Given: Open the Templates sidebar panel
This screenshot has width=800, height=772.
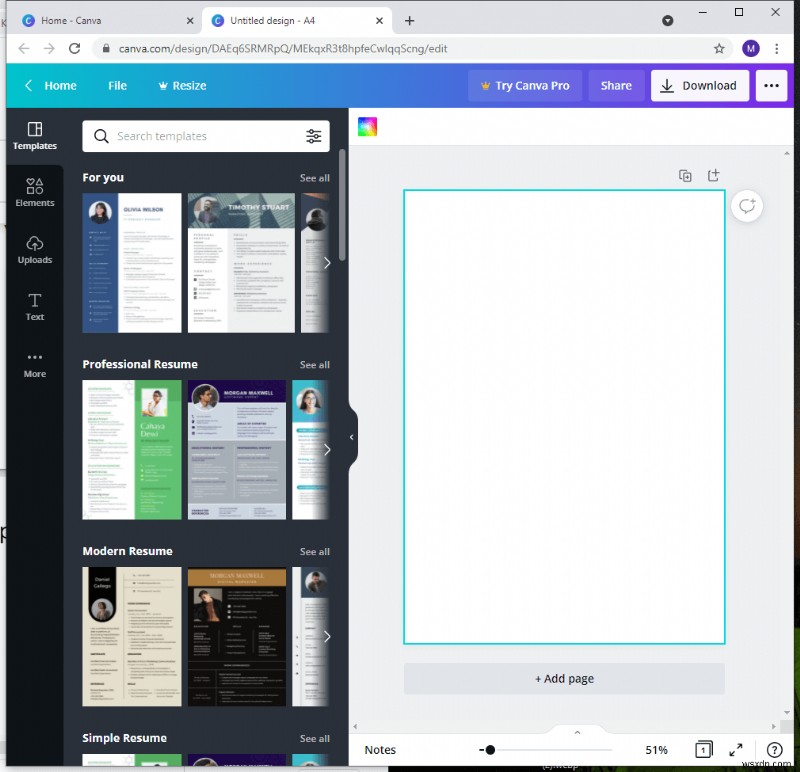Looking at the screenshot, I should [35, 136].
